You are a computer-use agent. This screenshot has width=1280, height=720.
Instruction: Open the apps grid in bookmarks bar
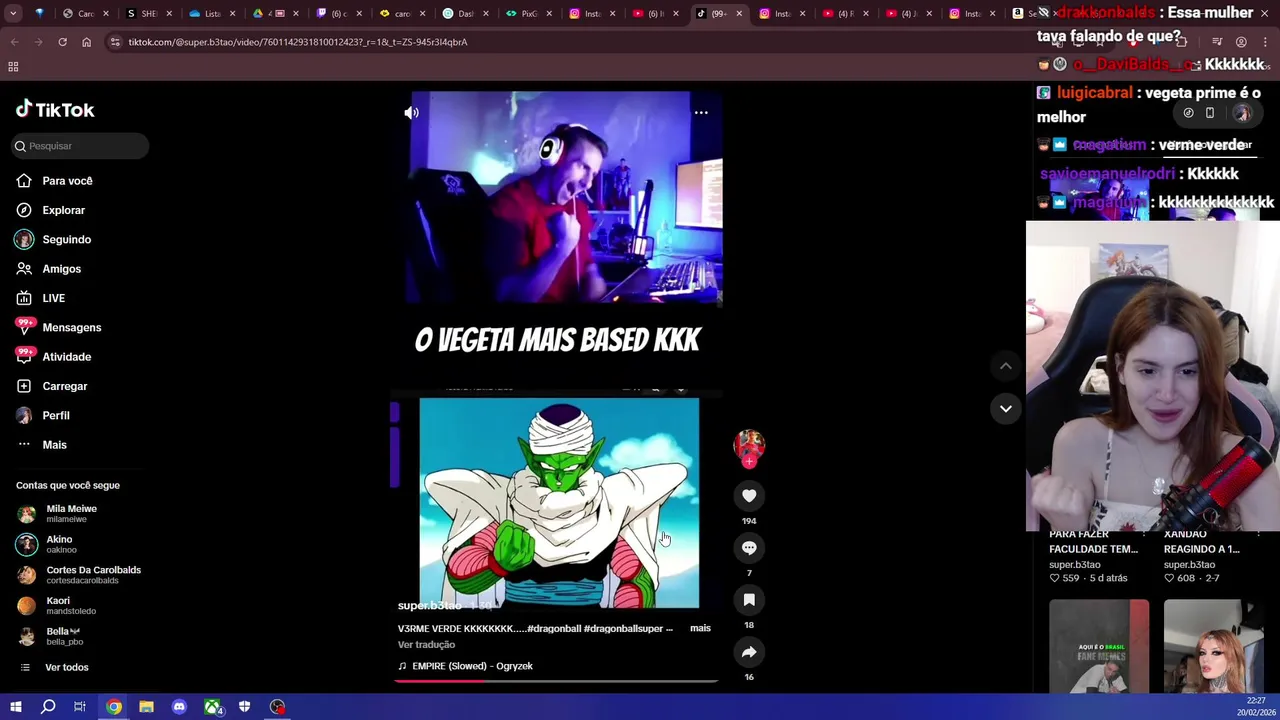point(13,67)
